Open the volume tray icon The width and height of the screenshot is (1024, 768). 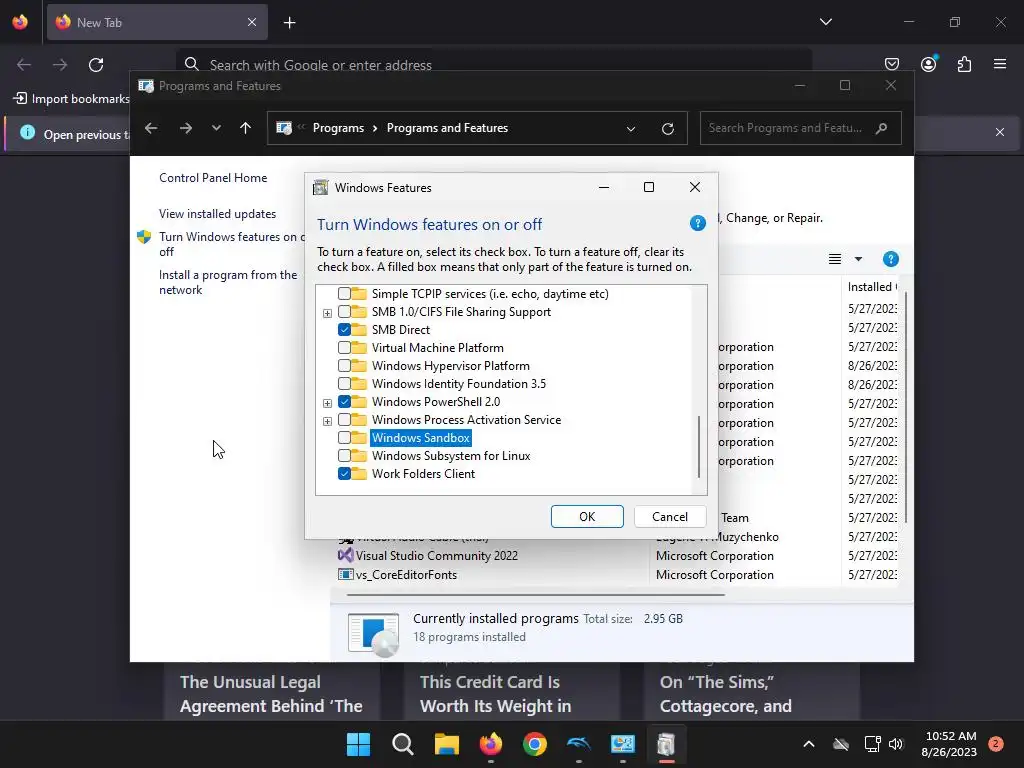(x=896, y=744)
